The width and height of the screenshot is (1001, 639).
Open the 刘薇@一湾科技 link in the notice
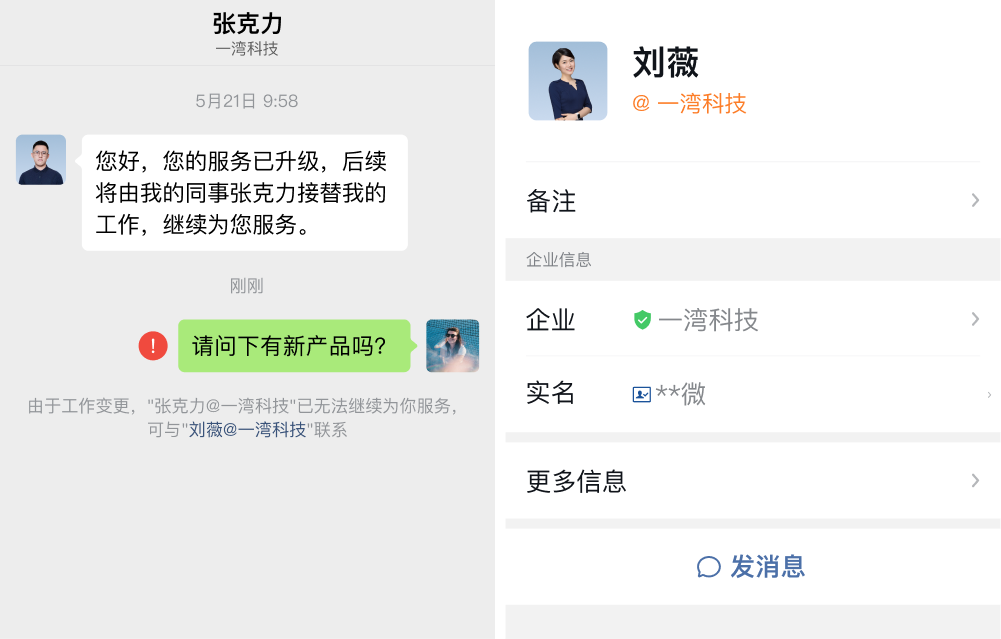click(x=248, y=430)
